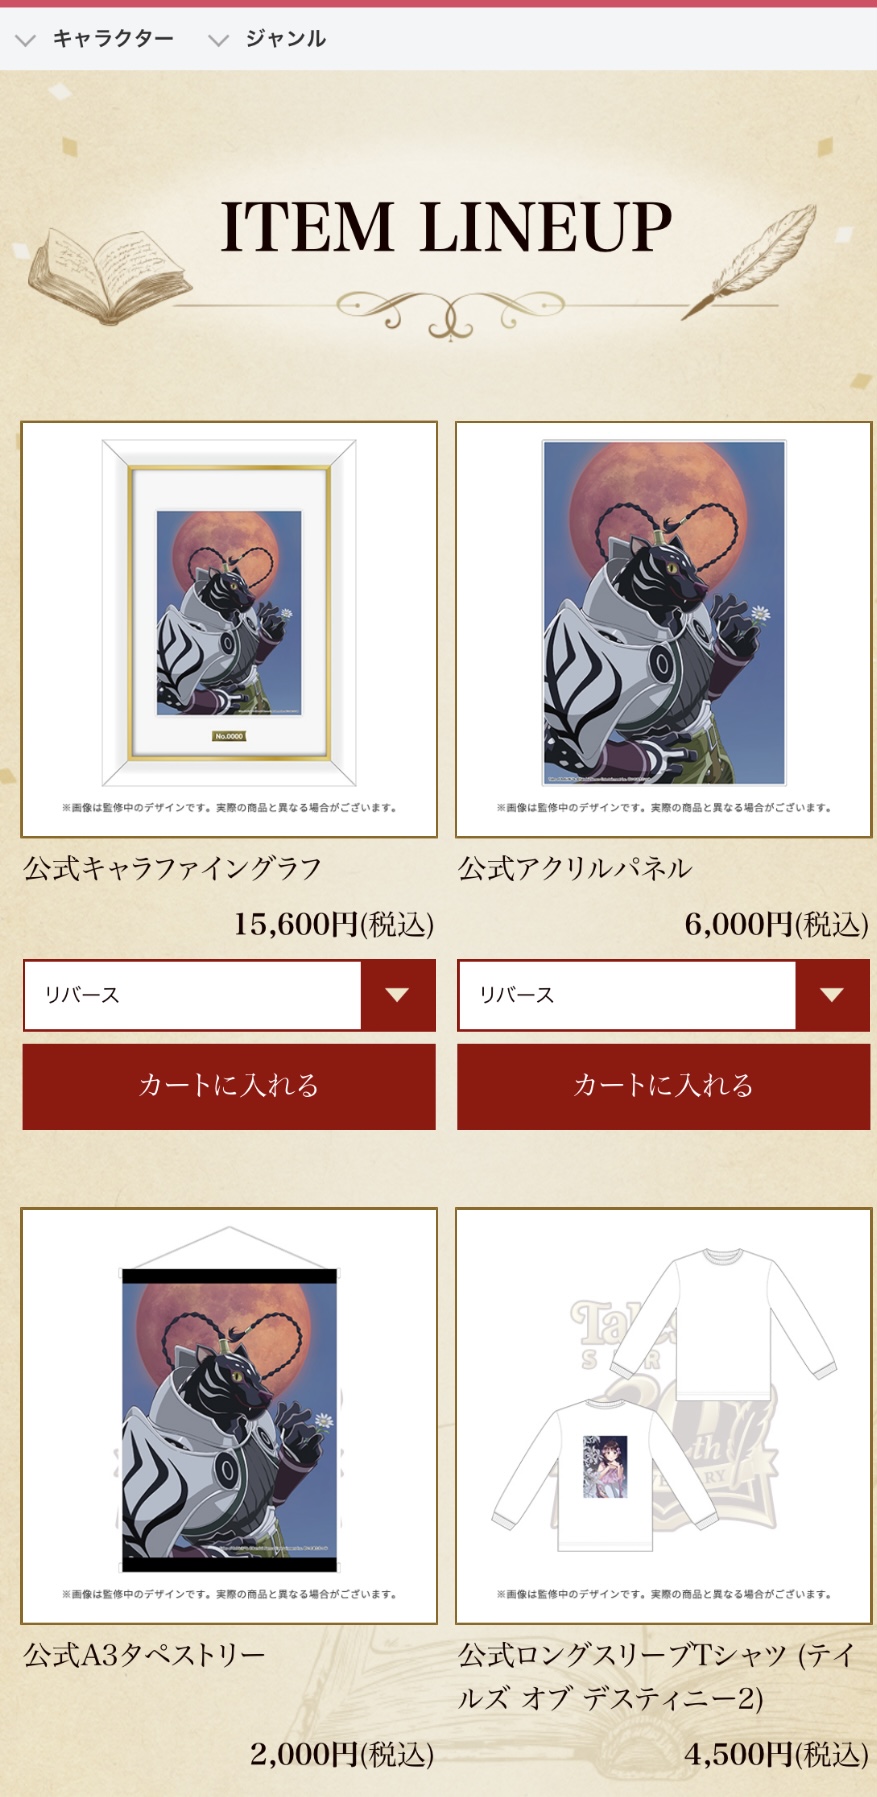Image resolution: width=877 pixels, height=1797 pixels.
Task: Open リバース dropdown for キャラファイングラフ
Action: point(229,995)
